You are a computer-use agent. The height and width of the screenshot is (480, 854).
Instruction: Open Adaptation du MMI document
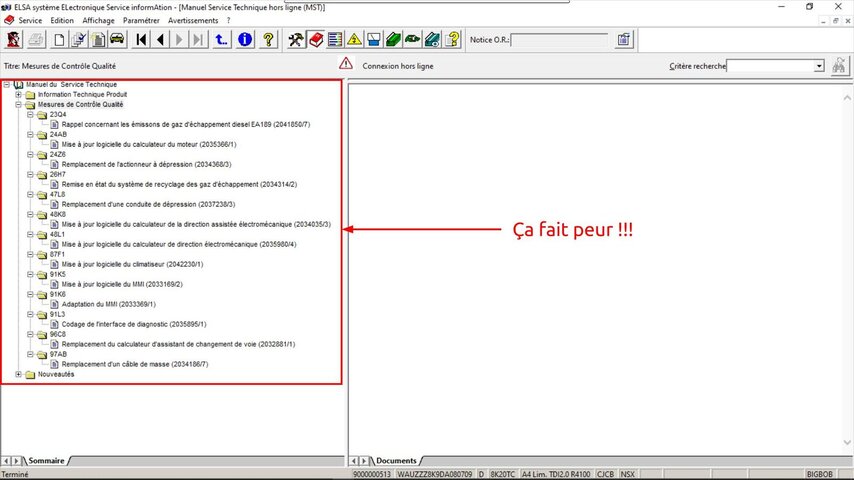point(108,305)
